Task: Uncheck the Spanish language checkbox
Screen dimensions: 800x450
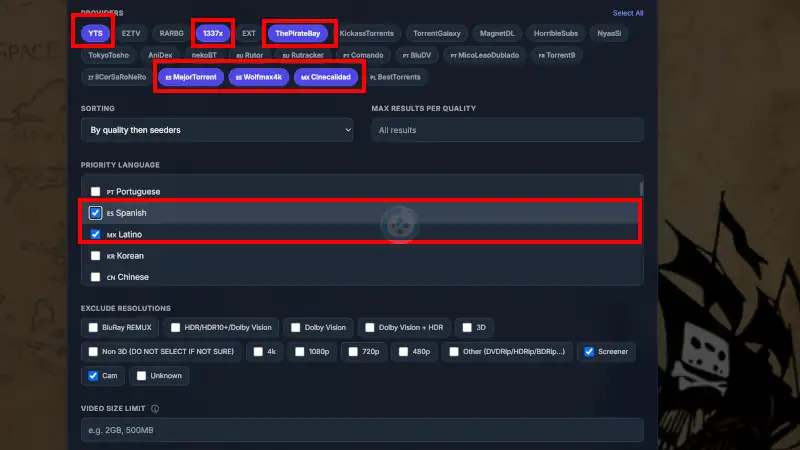Action: 95,213
